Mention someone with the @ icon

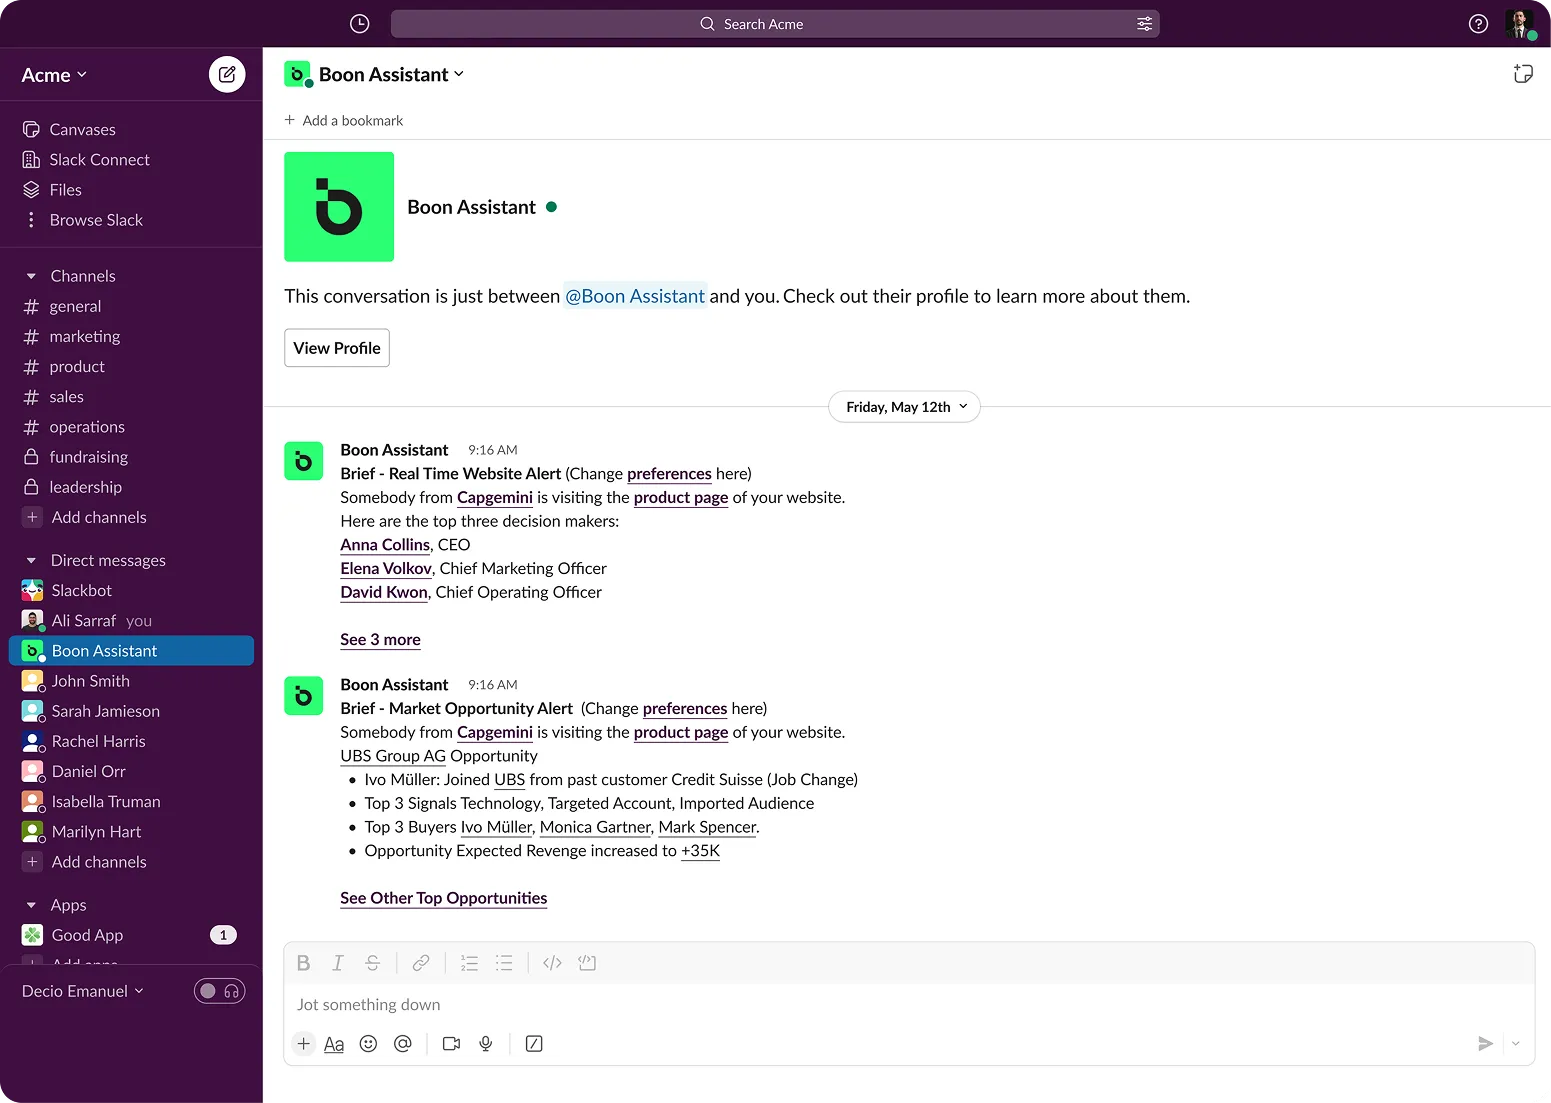point(402,1044)
